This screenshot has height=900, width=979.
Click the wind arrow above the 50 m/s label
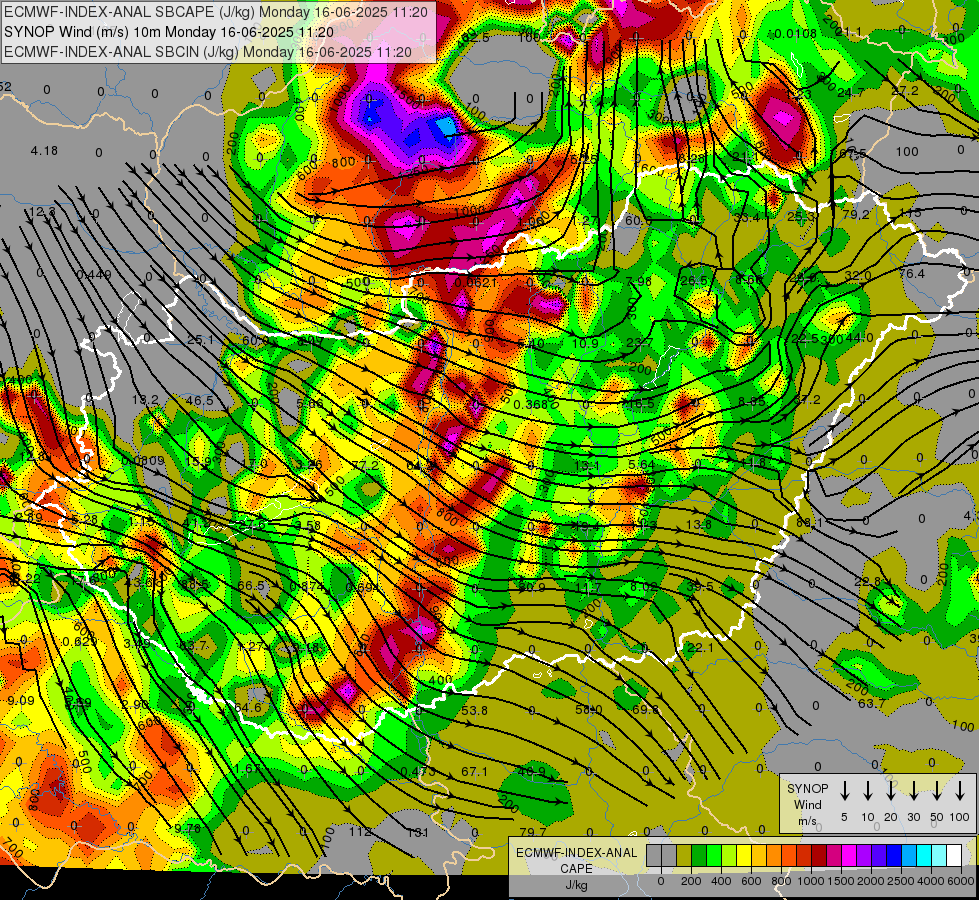tap(937, 790)
